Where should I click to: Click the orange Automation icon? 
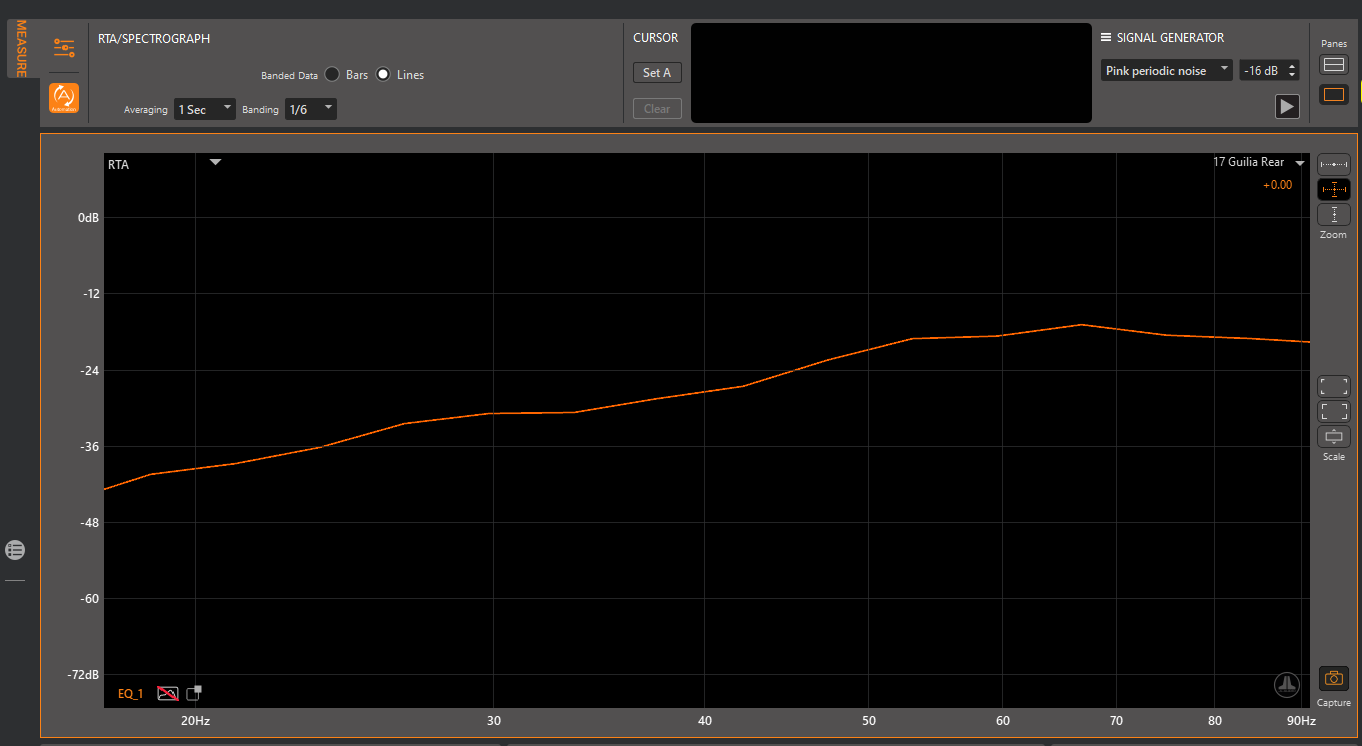tap(64, 97)
